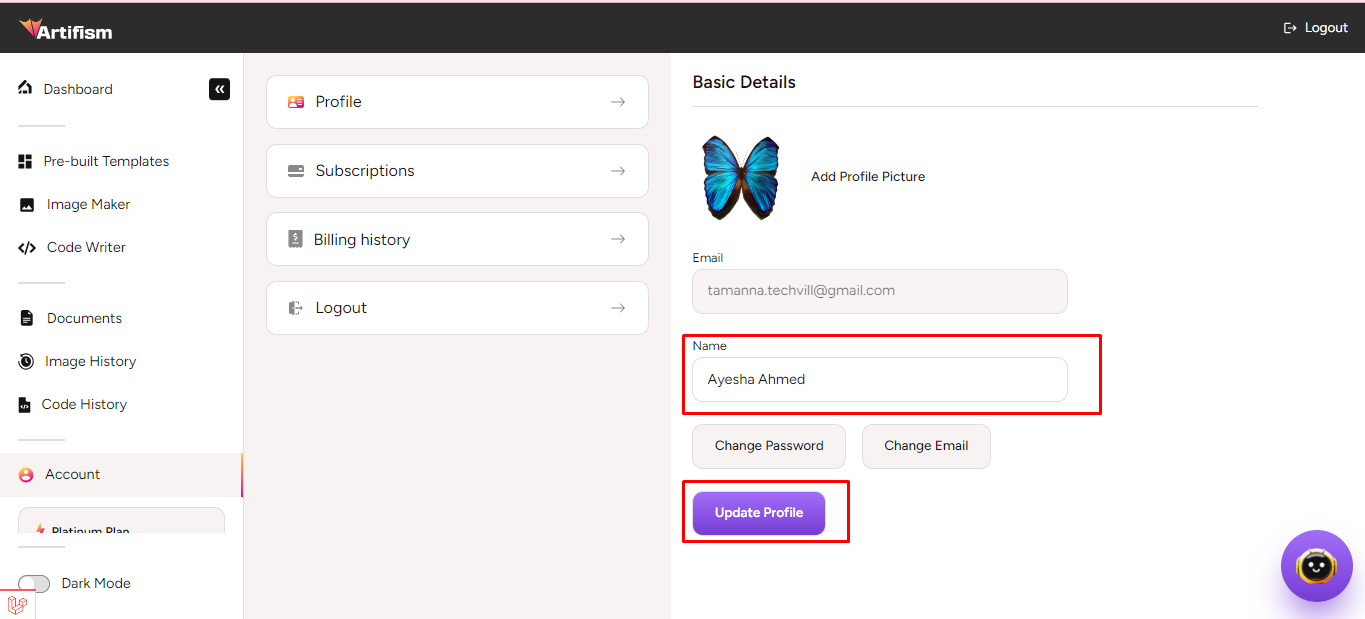This screenshot has height=619, width=1365.
Task: Click the Artifism logo in header
Action: click(66, 30)
